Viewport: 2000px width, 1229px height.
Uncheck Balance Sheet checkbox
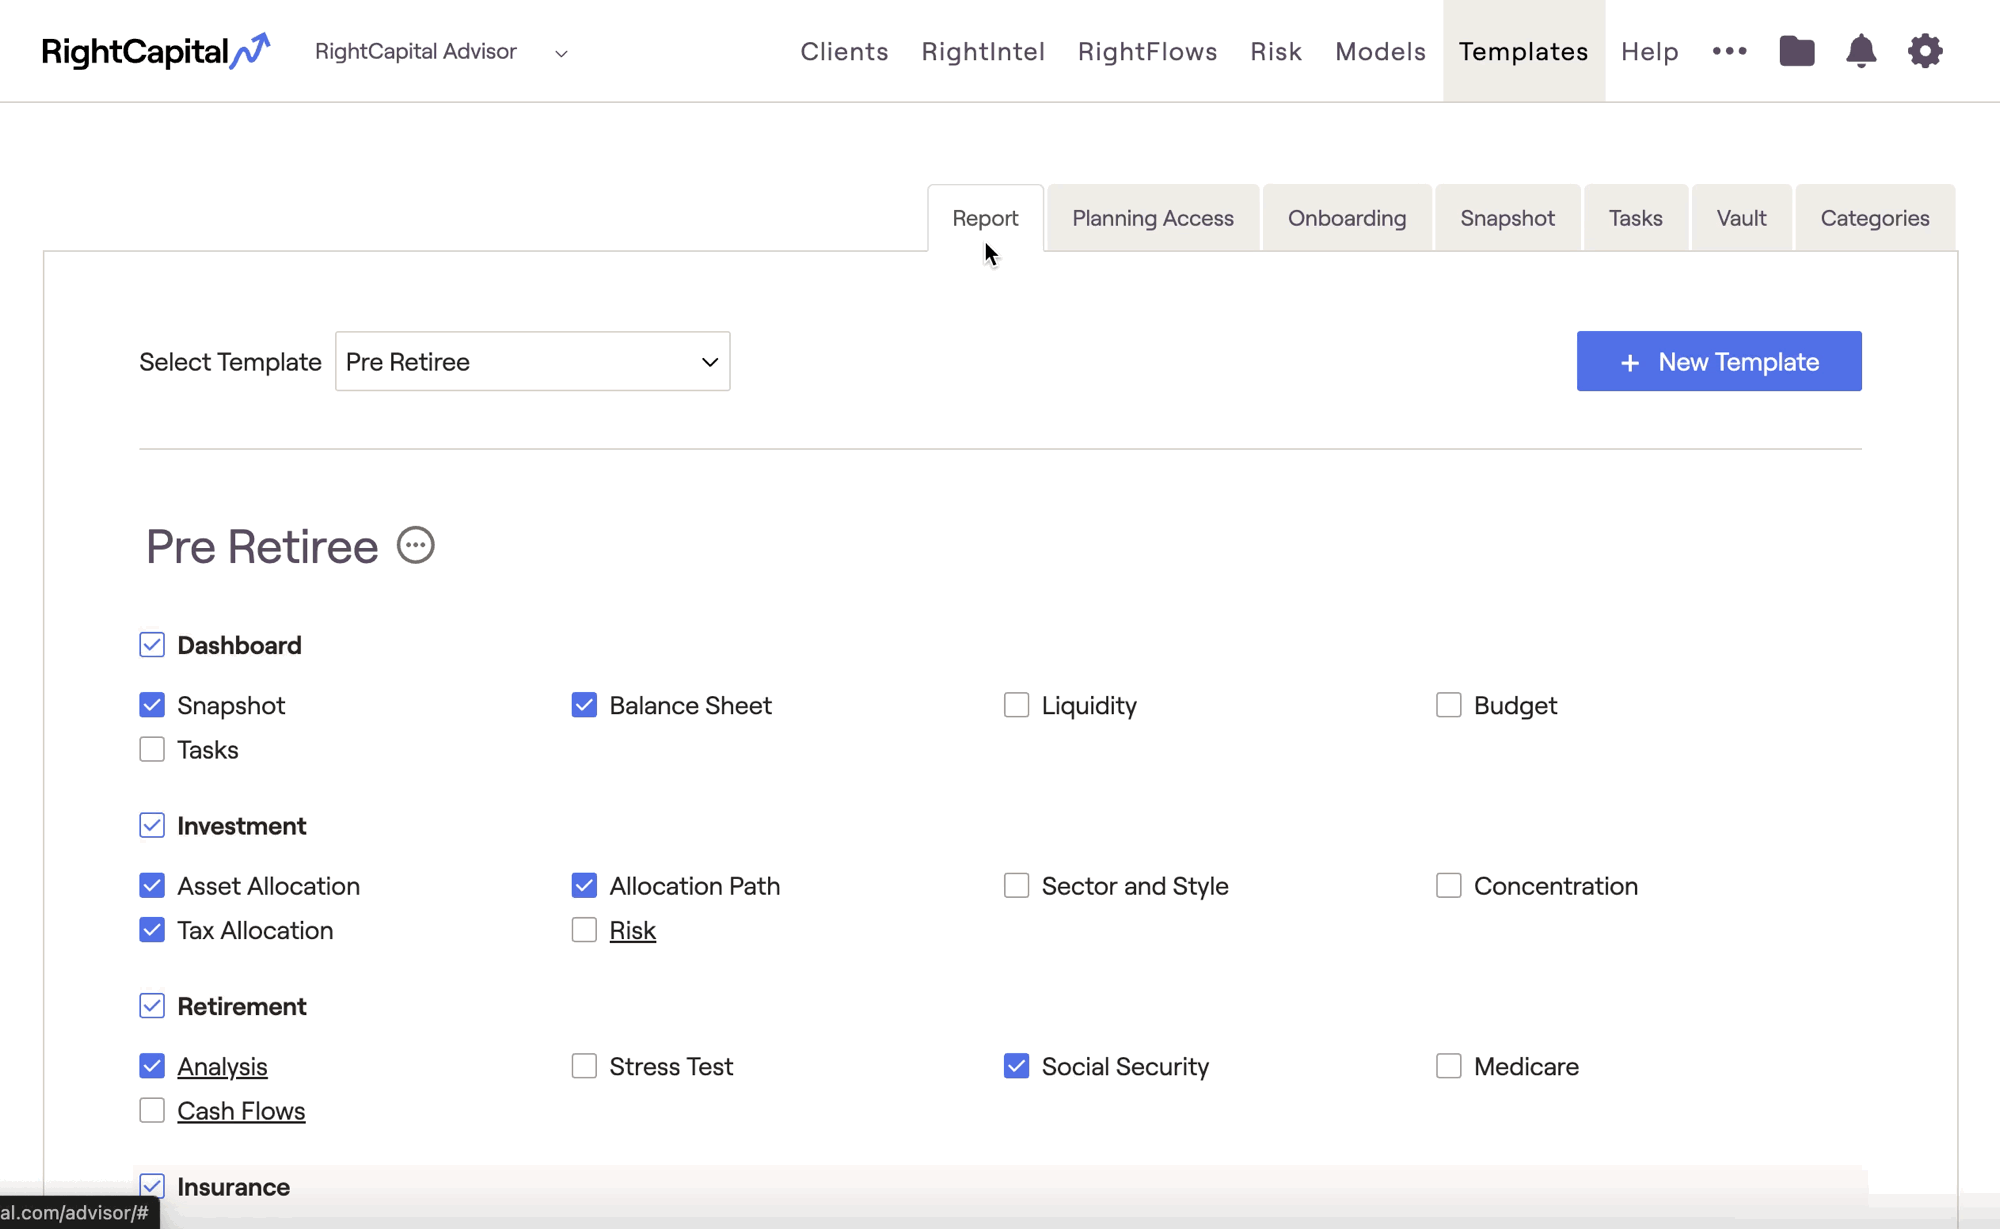pos(584,705)
